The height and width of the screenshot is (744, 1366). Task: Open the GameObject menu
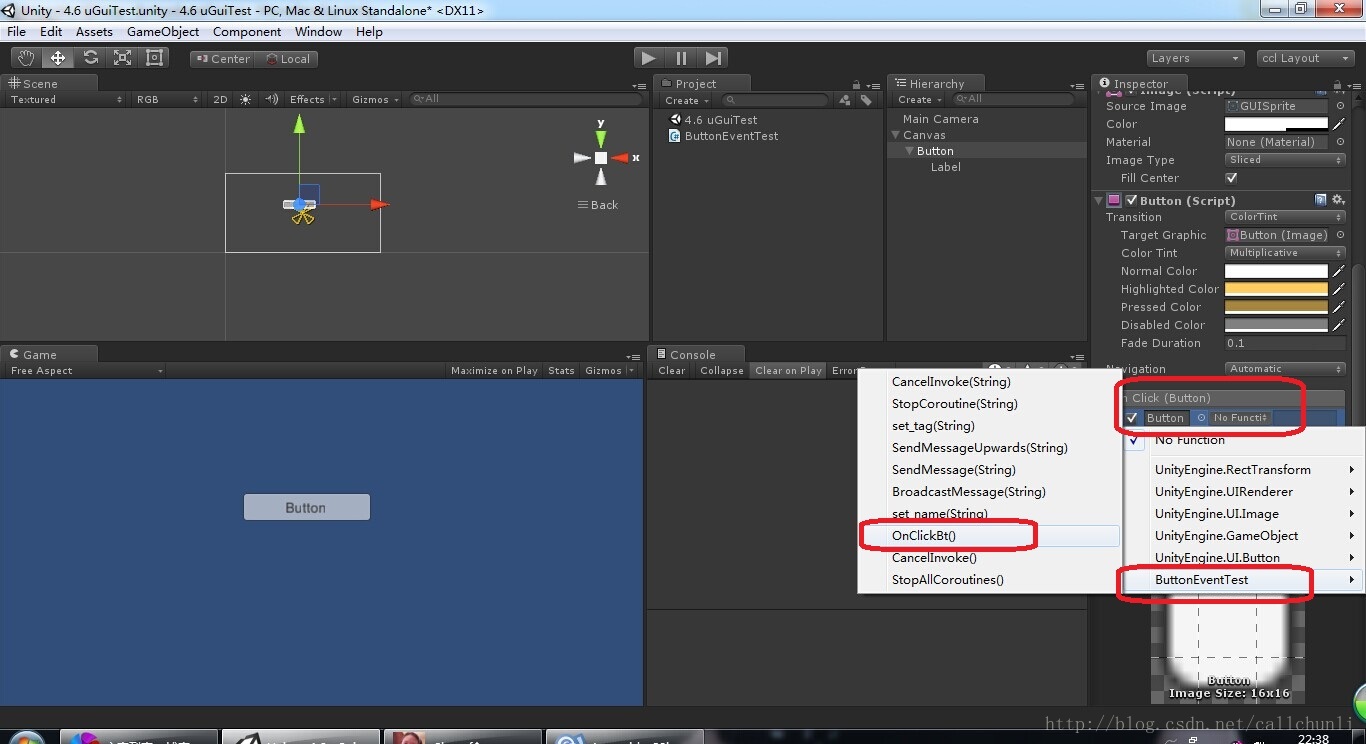(162, 31)
